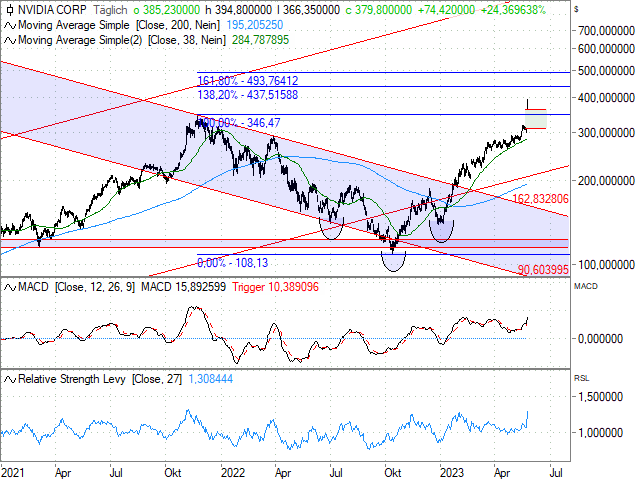Click the 0,000000 MACD axis label
Screen dimensions: 640x480
(600, 339)
